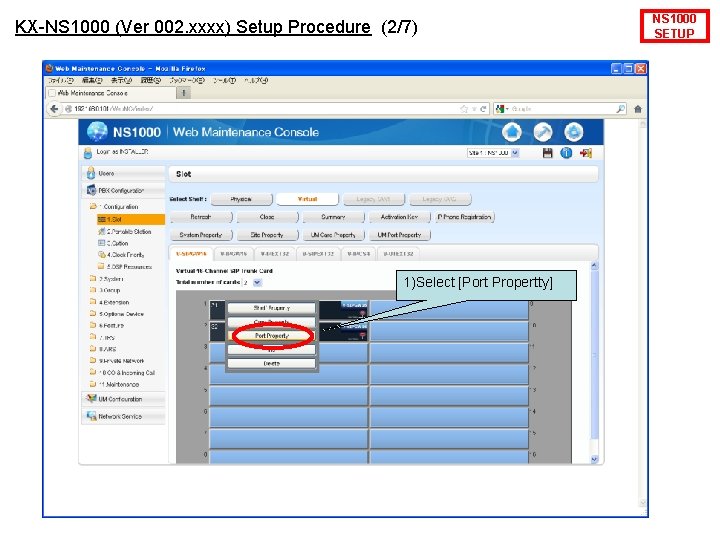Open the Users sidebar section
This screenshot has width=720, height=540.
124,173
